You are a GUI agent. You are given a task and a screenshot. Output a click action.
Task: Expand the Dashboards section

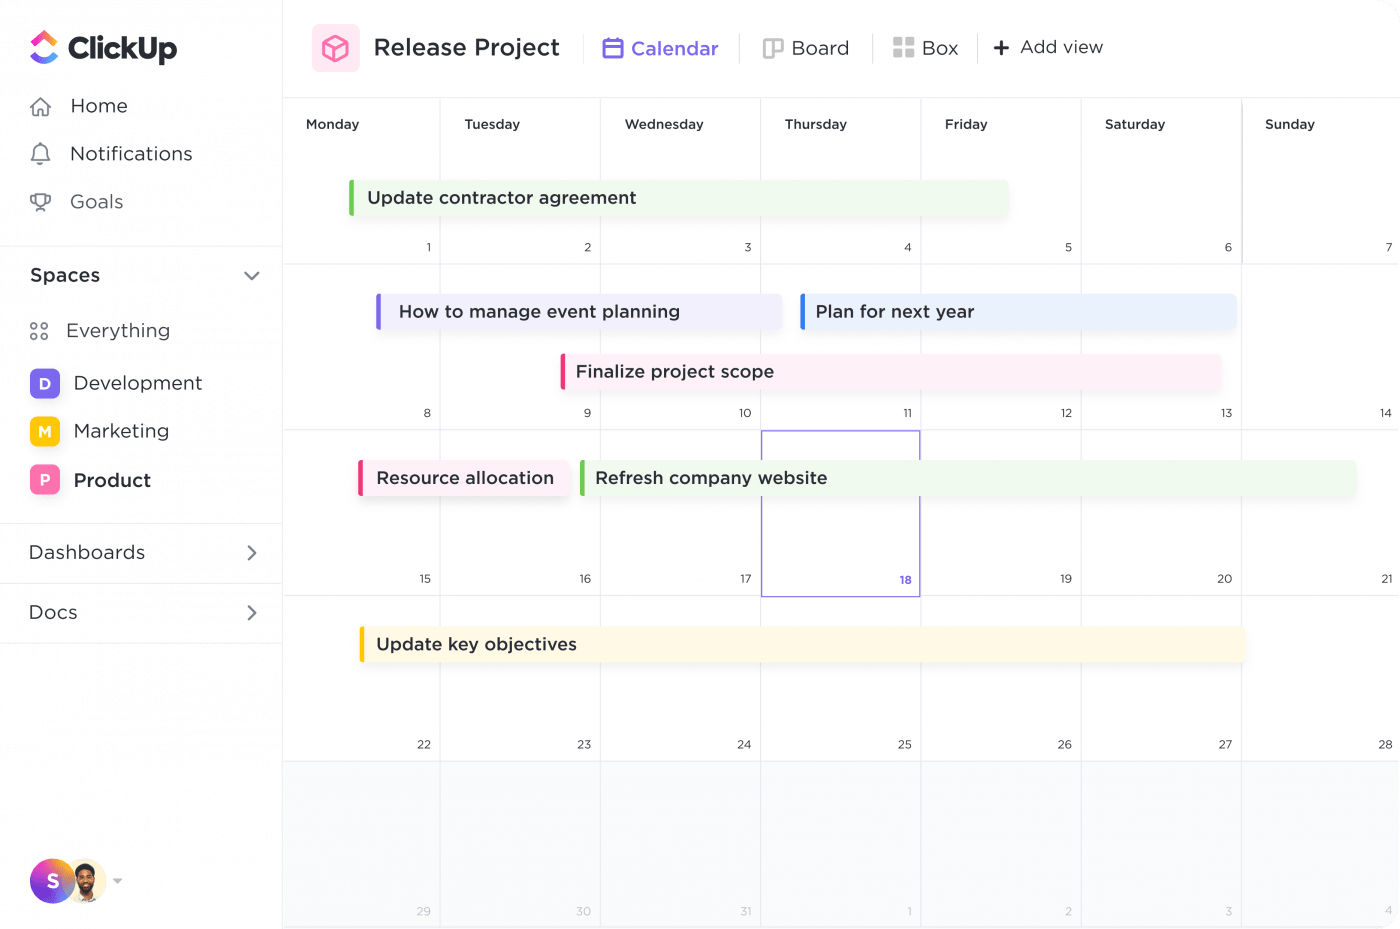coord(252,552)
